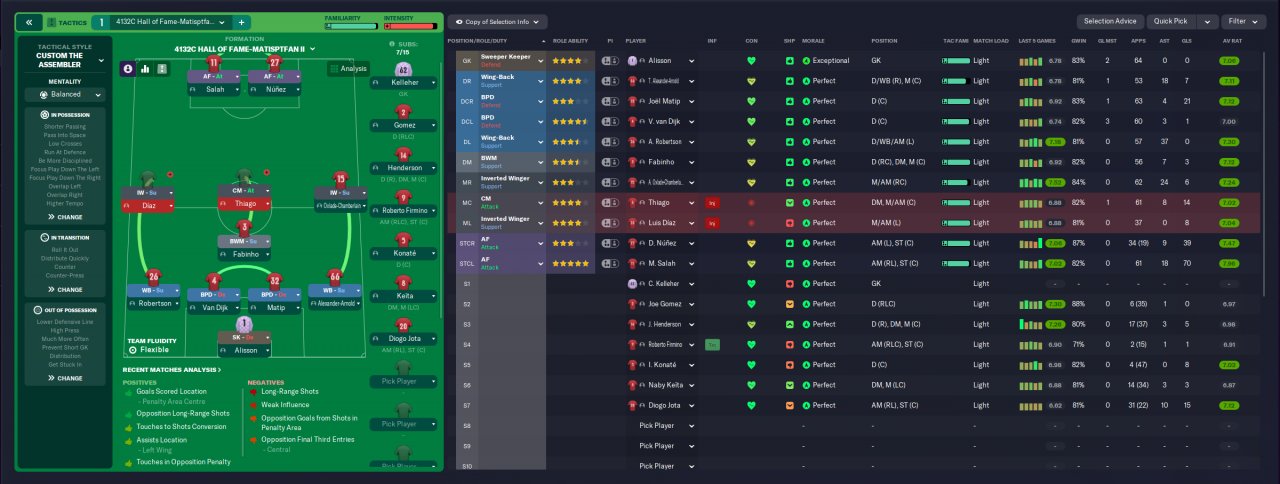The height and width of the screenshot is (484, 1280).
Task: Click Salah's number 11 shirt on pitch
Action: click(212, 64)
